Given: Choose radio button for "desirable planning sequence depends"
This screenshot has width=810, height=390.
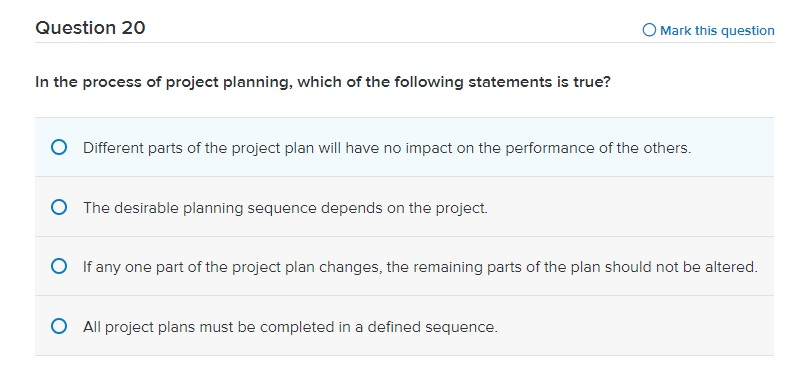Looking at the screenshot, I should tap(59, 208).
